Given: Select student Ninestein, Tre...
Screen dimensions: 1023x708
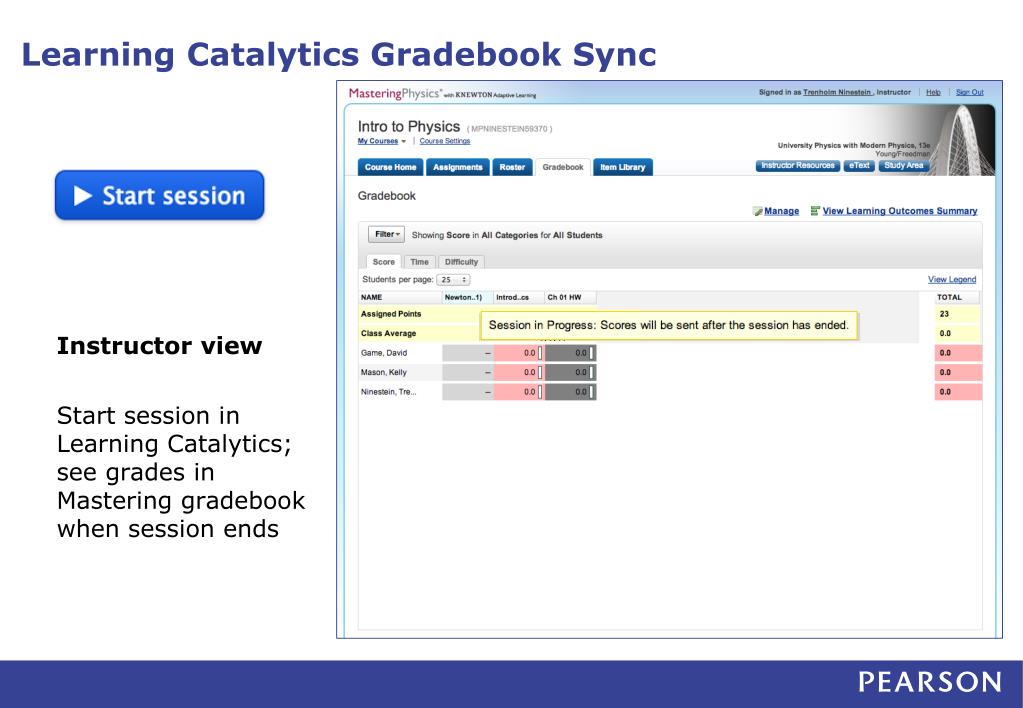Looking at the screenshot, I should (388, 392).
